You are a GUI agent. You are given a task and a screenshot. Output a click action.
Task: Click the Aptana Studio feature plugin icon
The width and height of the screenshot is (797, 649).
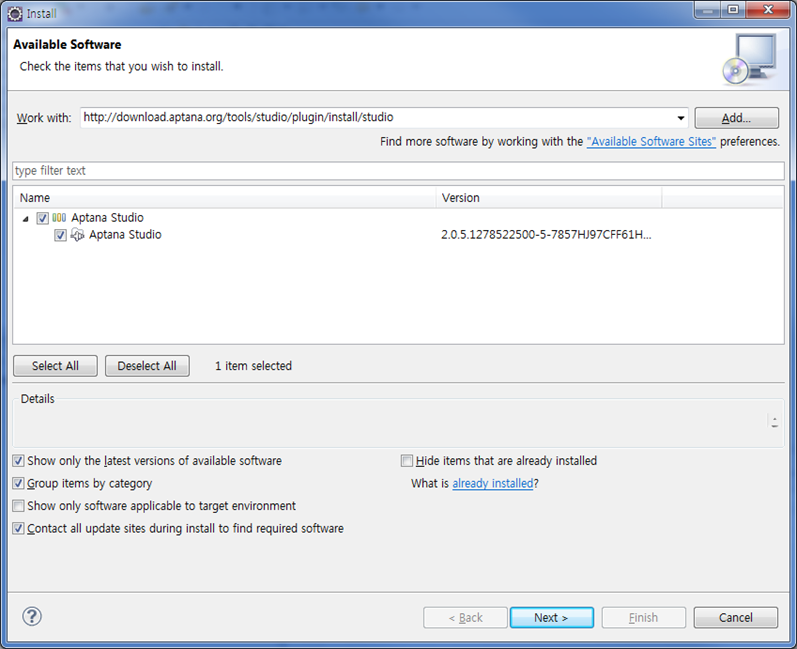pyautogui.click(x=77, y=234)
